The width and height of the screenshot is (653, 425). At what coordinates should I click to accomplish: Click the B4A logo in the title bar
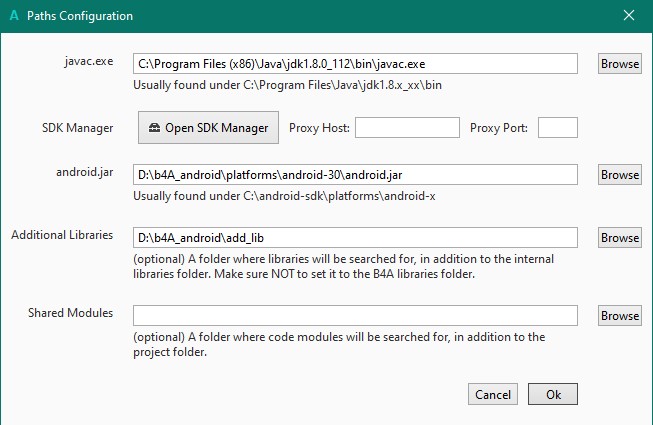pos(13,16)
